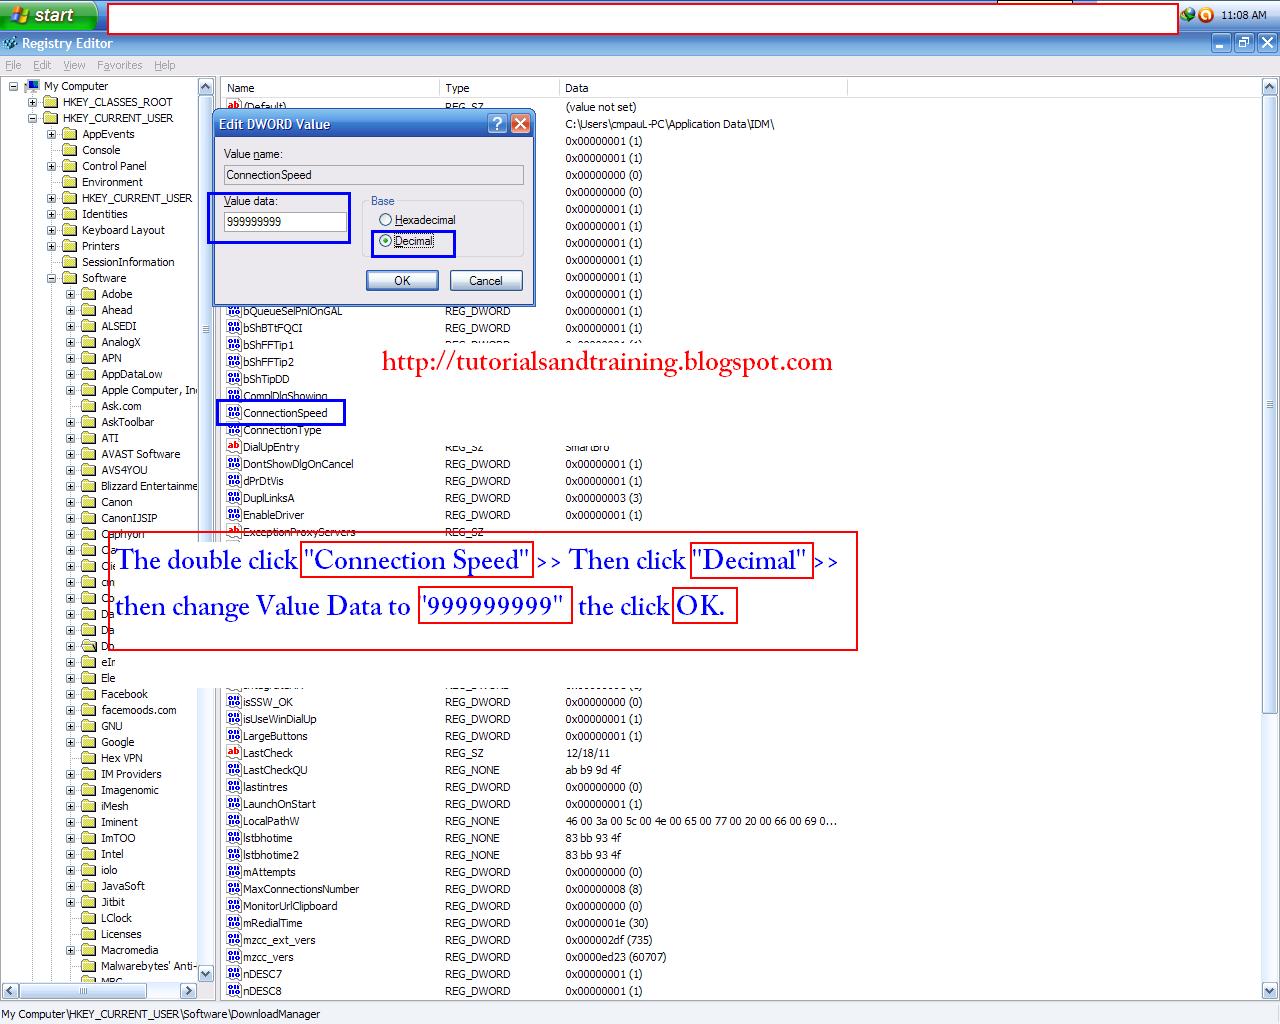The width and height of the screenshot is (1280, 1024).
Task: Click the LocalPathW binary value icon
Action: [x=233, y=821]
